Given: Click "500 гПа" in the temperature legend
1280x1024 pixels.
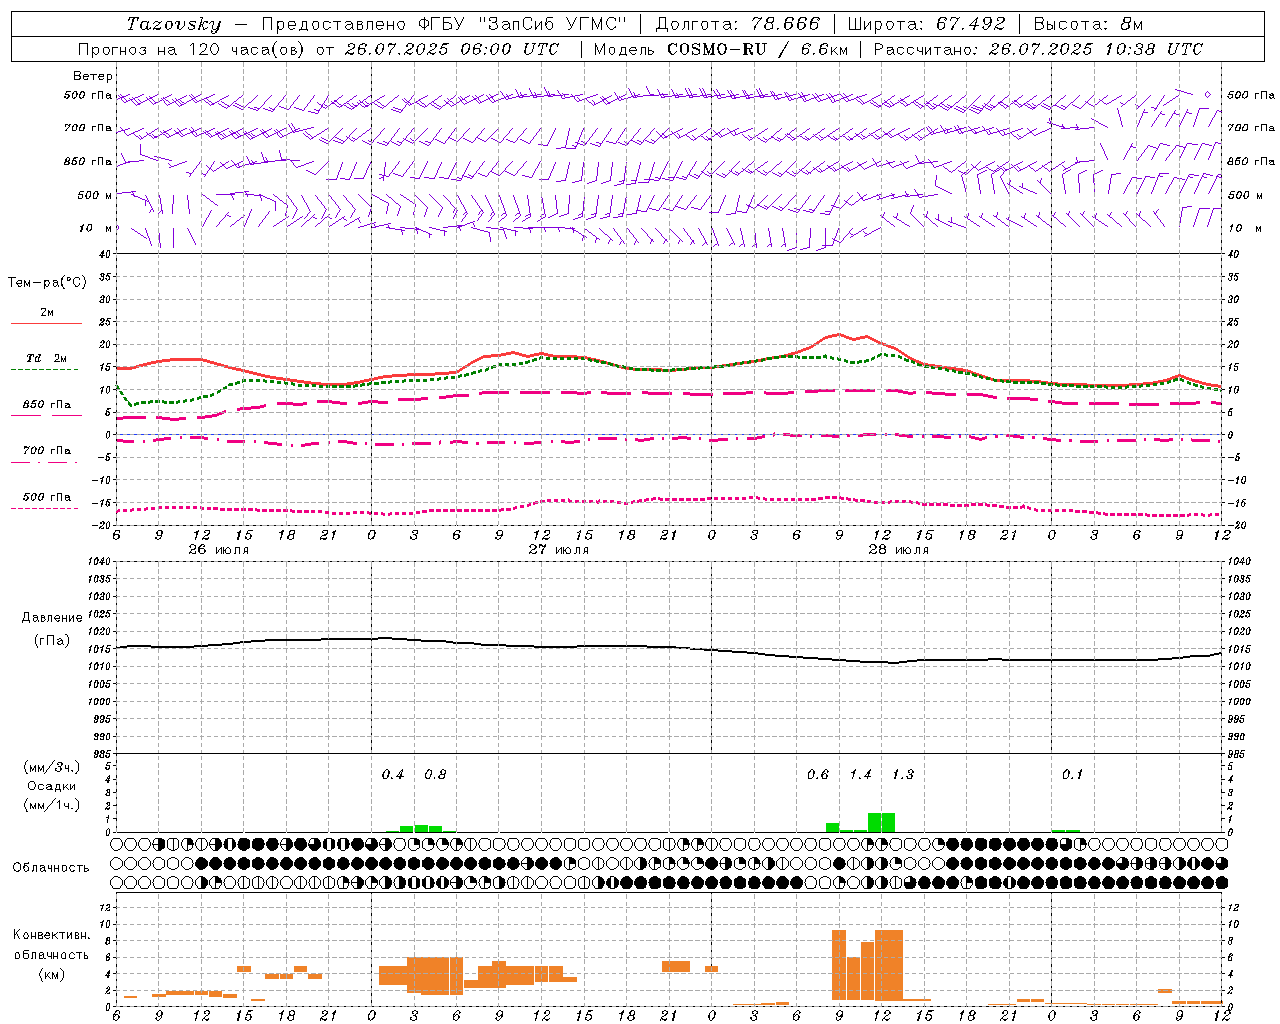Looking at the screenshot, I should click(47, 497).
